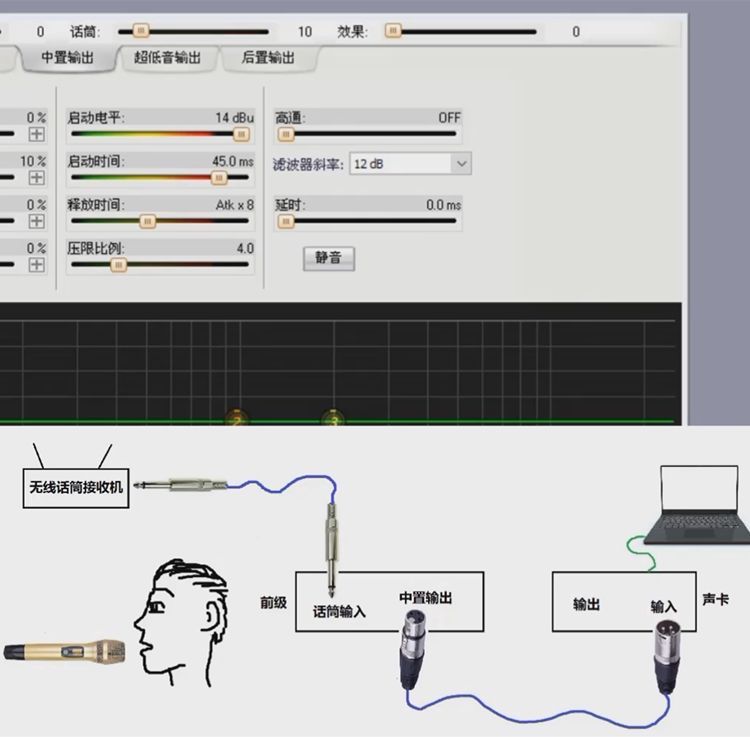Click the 无线话筒接收机 box
The width and height of the screenshot is (750, 737).
click(76, 489)
